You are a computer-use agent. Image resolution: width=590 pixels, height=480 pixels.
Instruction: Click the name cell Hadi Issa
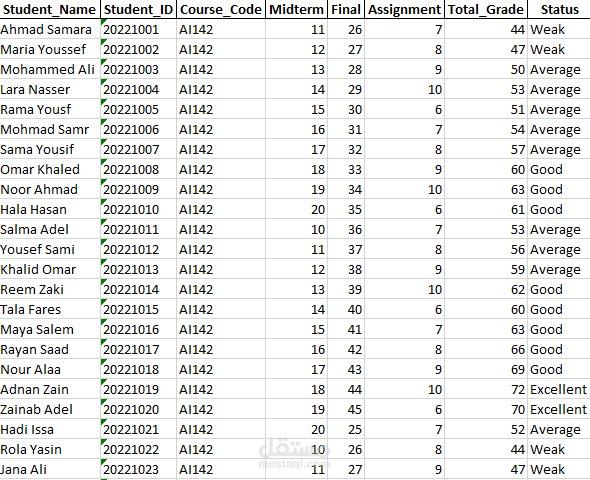click(x=50, y=429)
